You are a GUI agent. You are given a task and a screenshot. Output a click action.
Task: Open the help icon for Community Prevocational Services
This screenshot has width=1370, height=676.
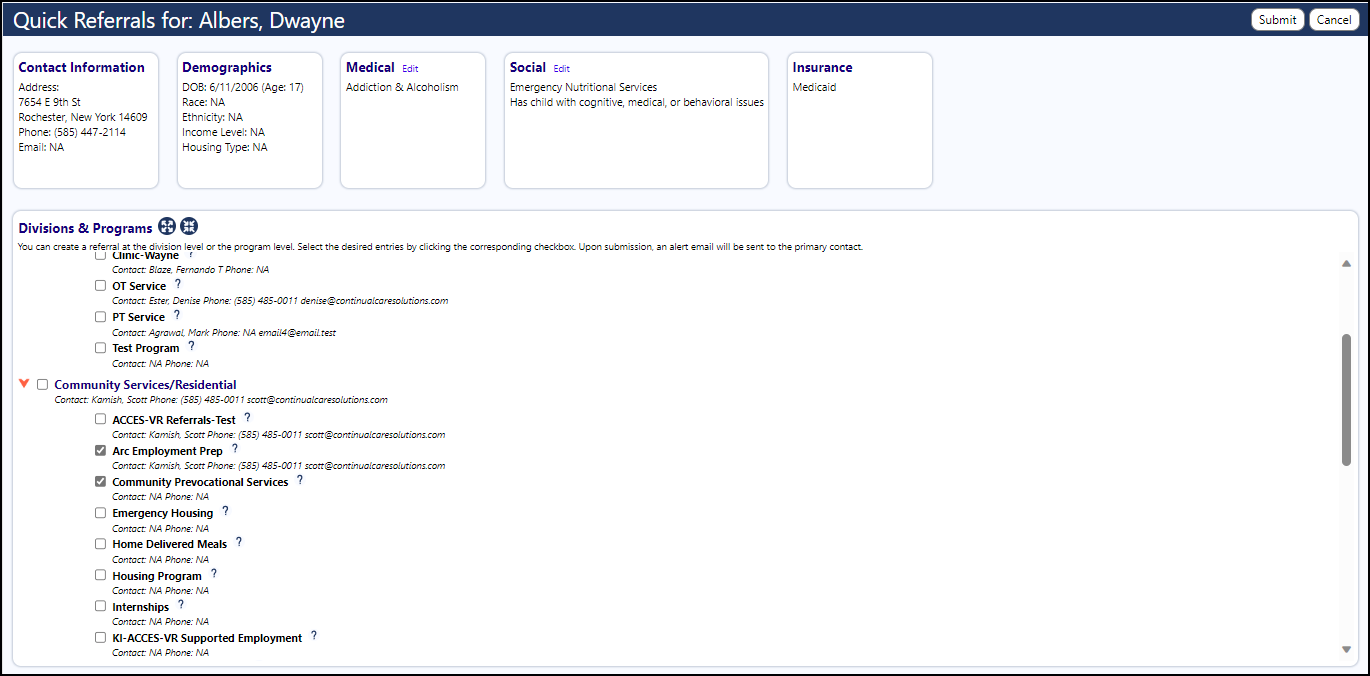tap(299, 480)
